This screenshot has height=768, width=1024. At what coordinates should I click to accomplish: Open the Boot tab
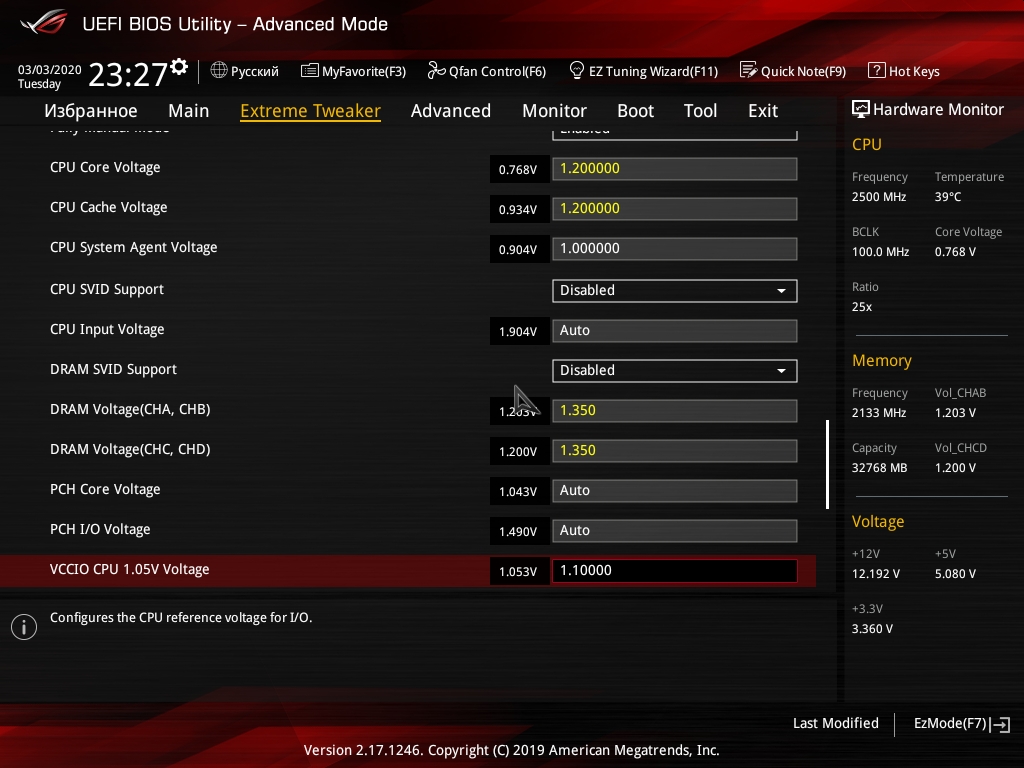click(x=635, y=111)
